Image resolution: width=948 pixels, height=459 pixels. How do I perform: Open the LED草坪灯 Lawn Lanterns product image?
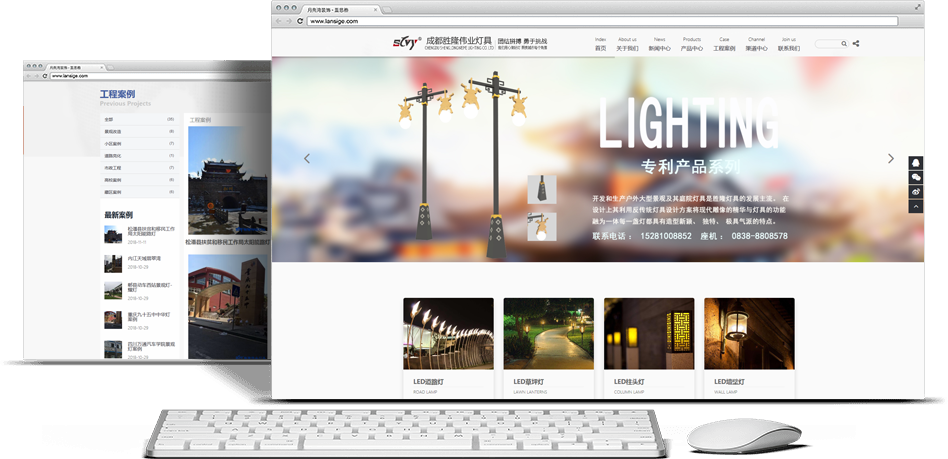coord(548,333)
